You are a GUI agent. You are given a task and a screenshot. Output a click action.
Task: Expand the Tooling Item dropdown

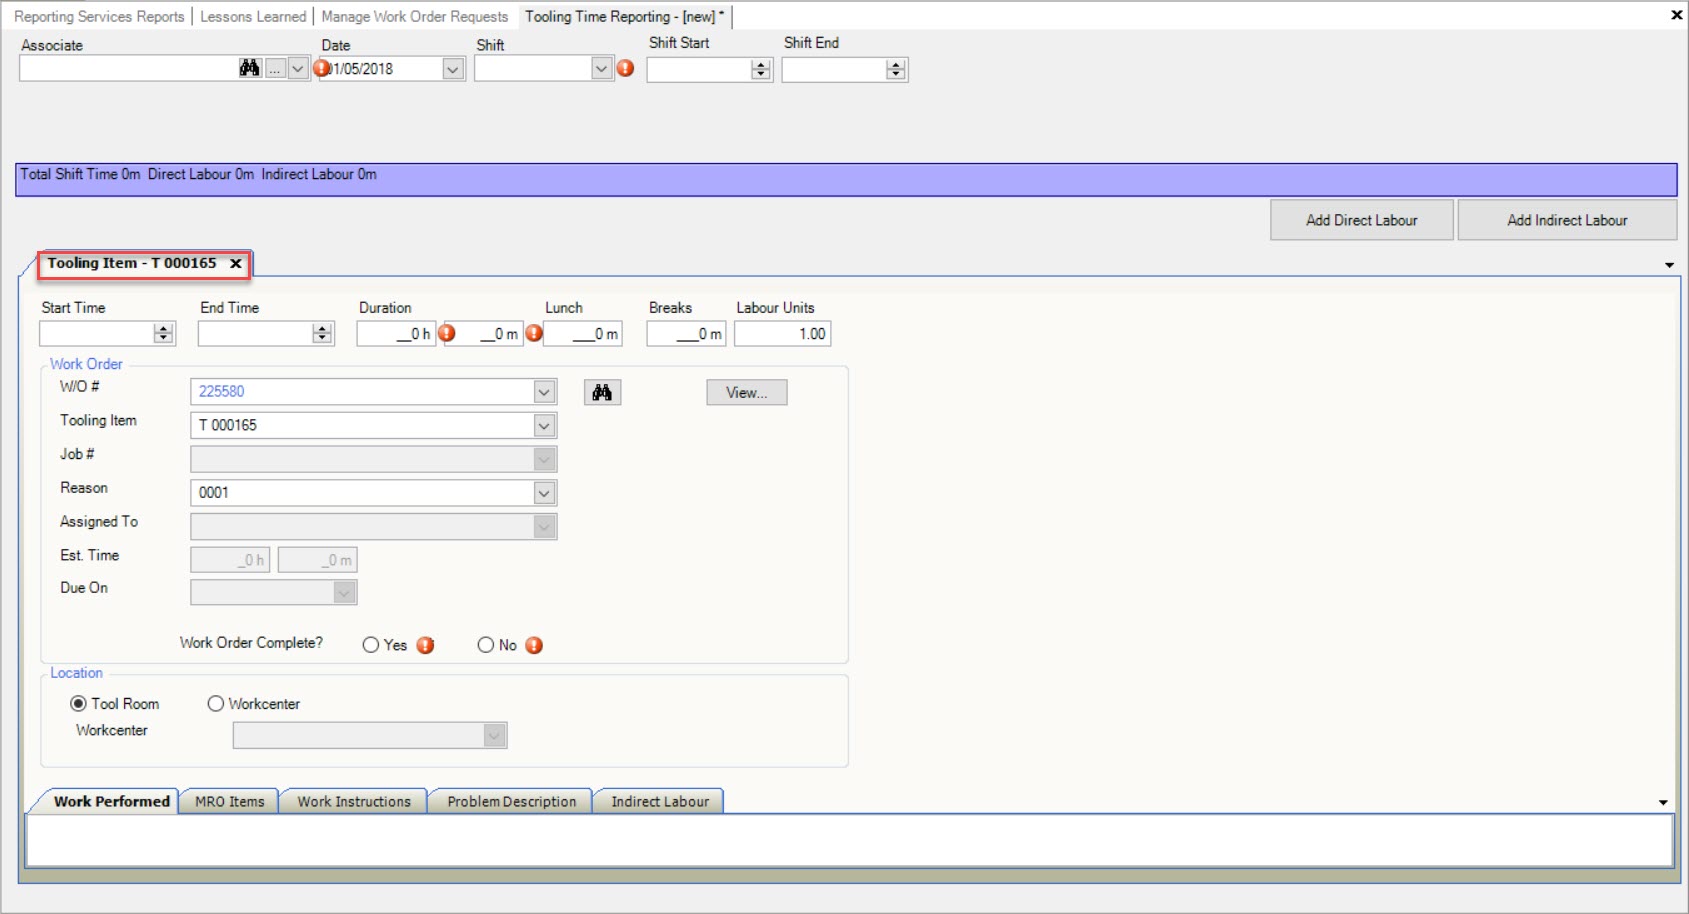(x=544, y=426)
